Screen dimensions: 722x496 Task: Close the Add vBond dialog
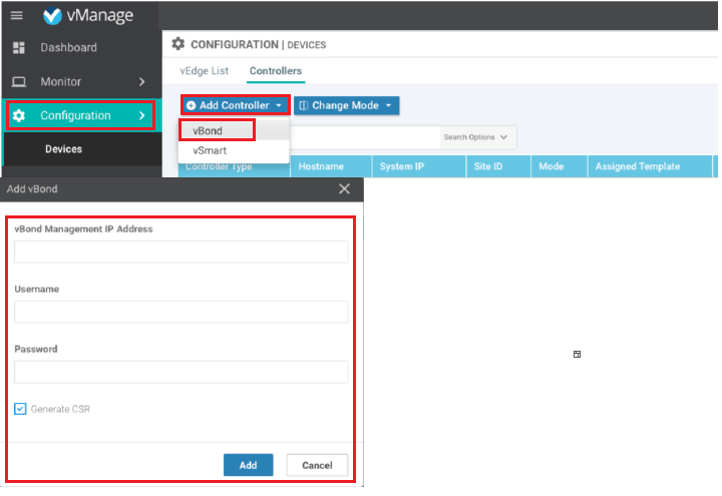click(344, 189)
